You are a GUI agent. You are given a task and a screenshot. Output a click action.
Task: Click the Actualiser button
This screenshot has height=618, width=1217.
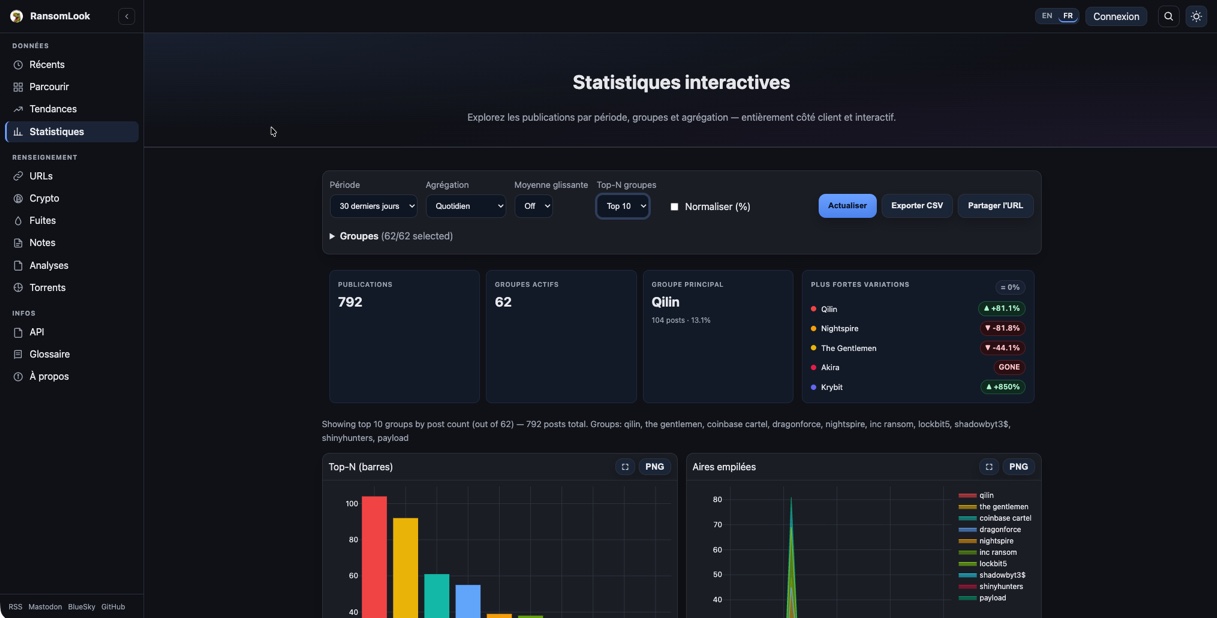847,206
